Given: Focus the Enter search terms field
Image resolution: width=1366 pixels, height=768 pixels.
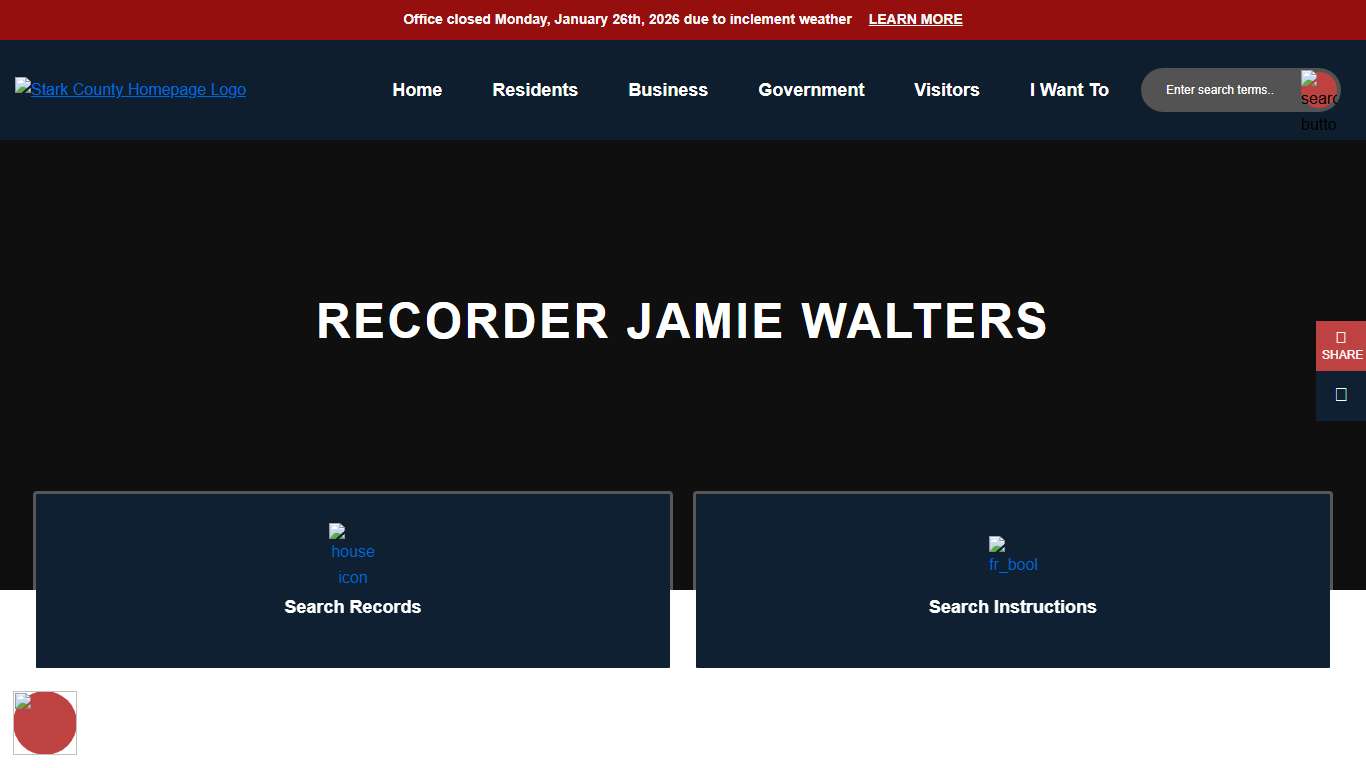Looking at the screenshot, I should tap(1220, 90).
